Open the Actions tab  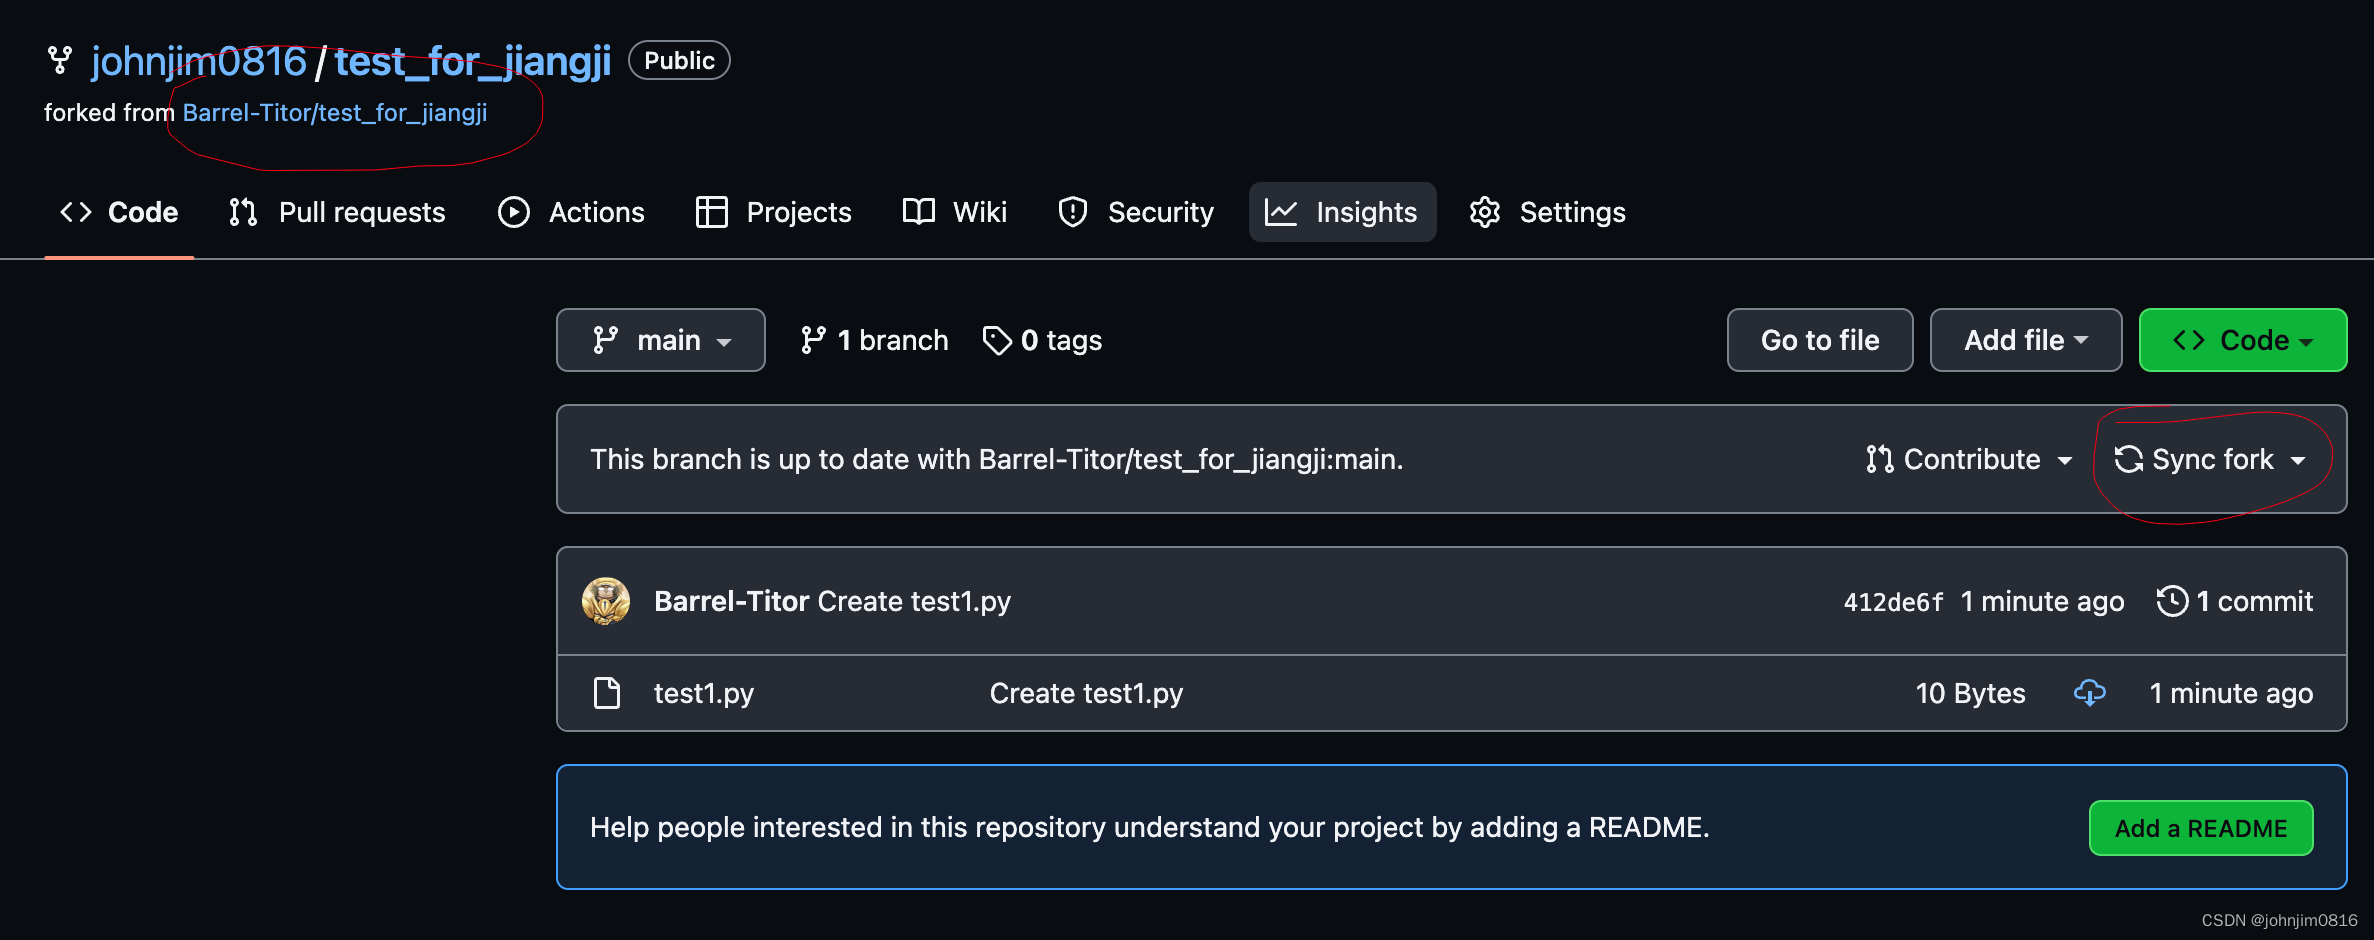pyautogui.click(x=571, y=212)
